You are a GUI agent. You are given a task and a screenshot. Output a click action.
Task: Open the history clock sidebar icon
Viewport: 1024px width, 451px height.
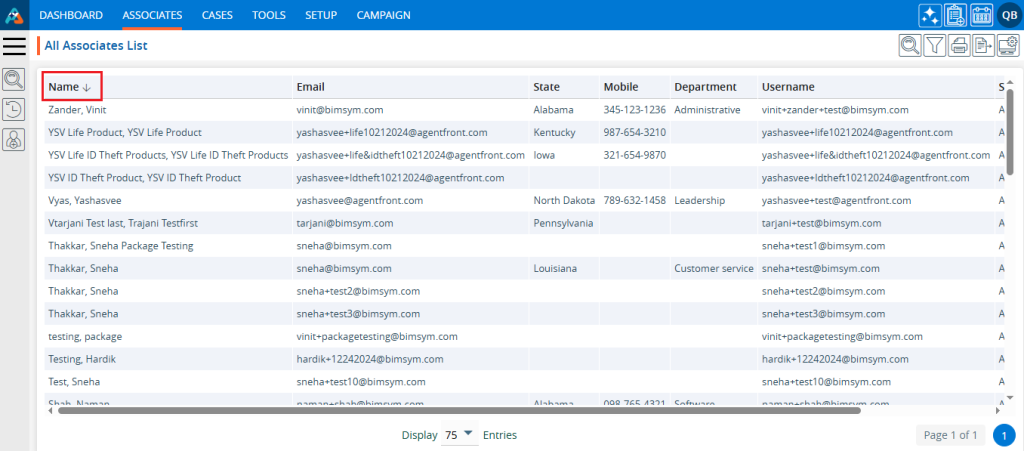pyautogui.click(x=14, y=110)
